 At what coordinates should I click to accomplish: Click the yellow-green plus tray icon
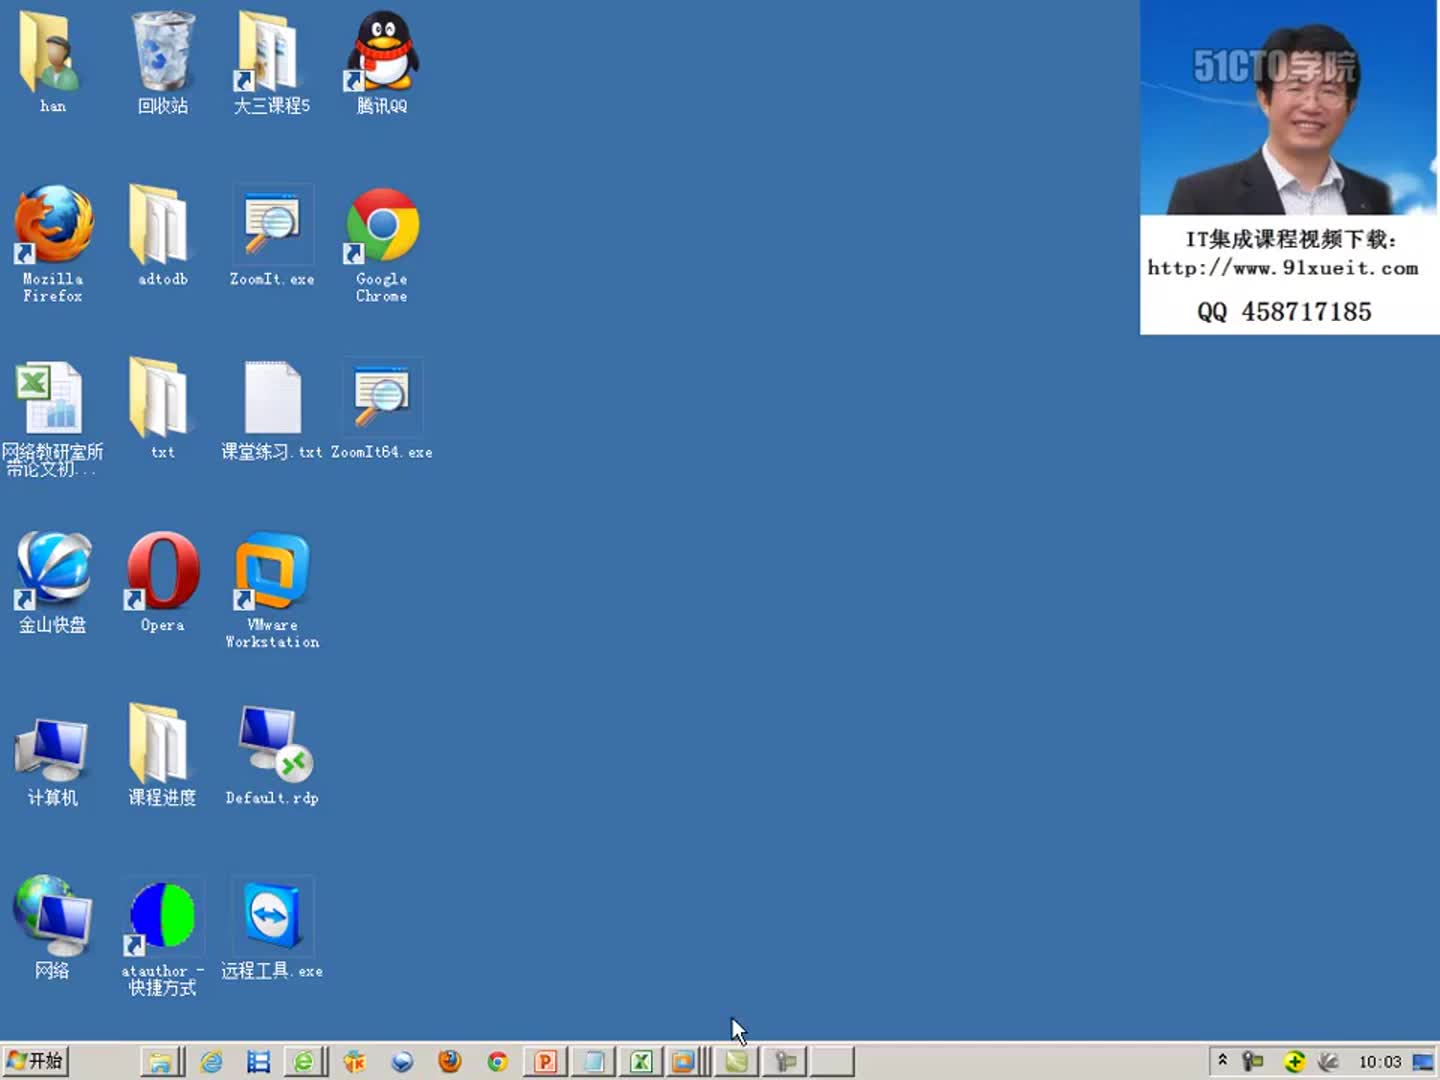coord(1294,1061)
